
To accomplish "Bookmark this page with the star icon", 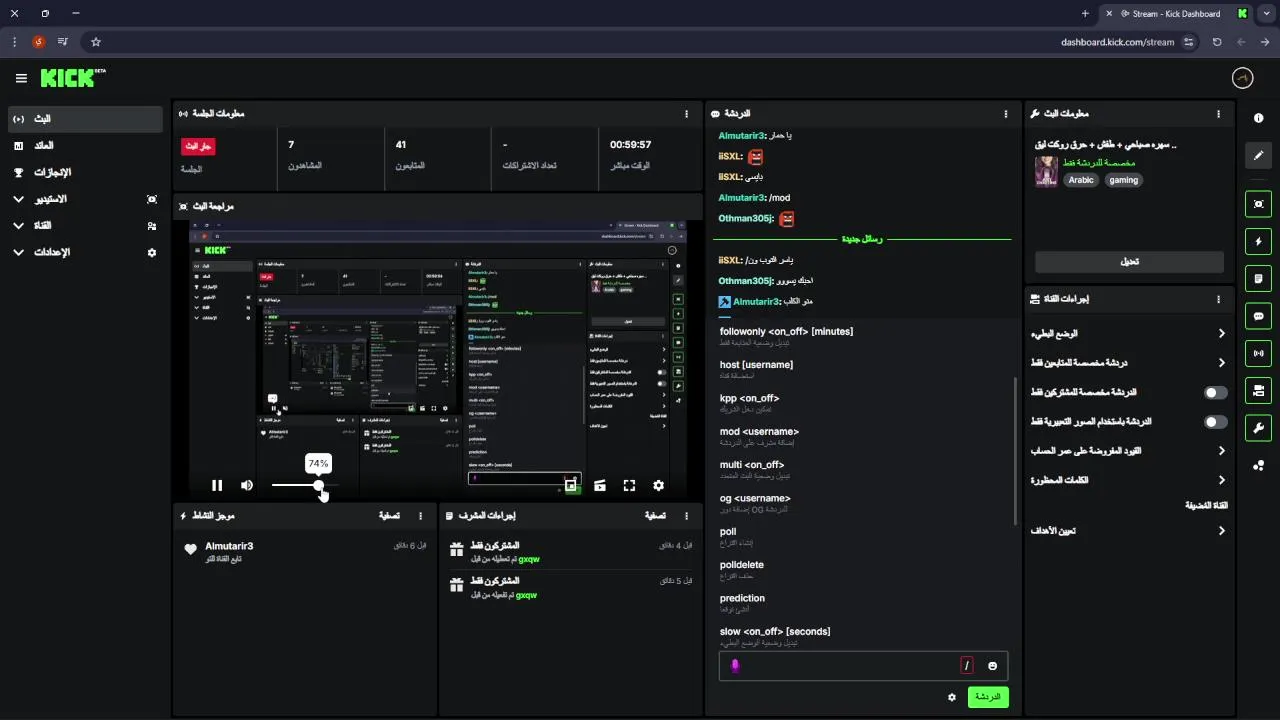I will click(96, 42).
